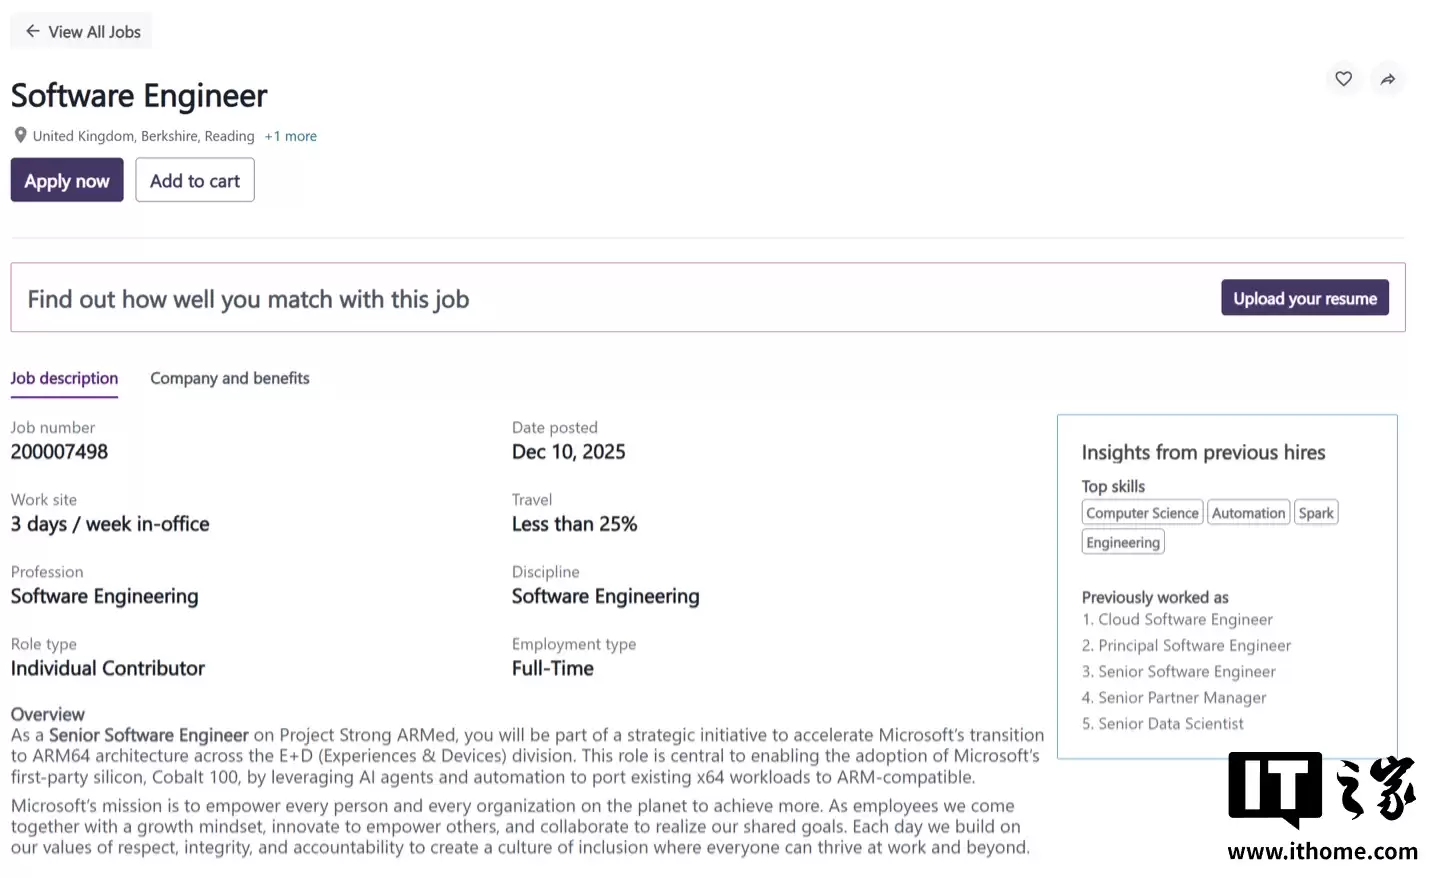Click the IT home logo watermark
Screen dimensions: 1440x878
[x=1321, y=789]
